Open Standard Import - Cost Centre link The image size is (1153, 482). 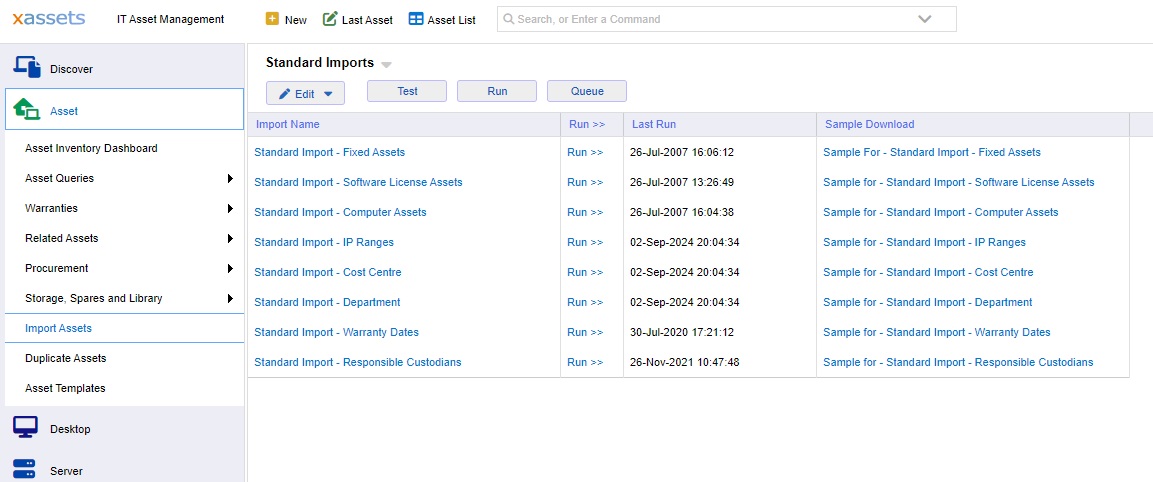pyautogui.click(x=328, y=272)
